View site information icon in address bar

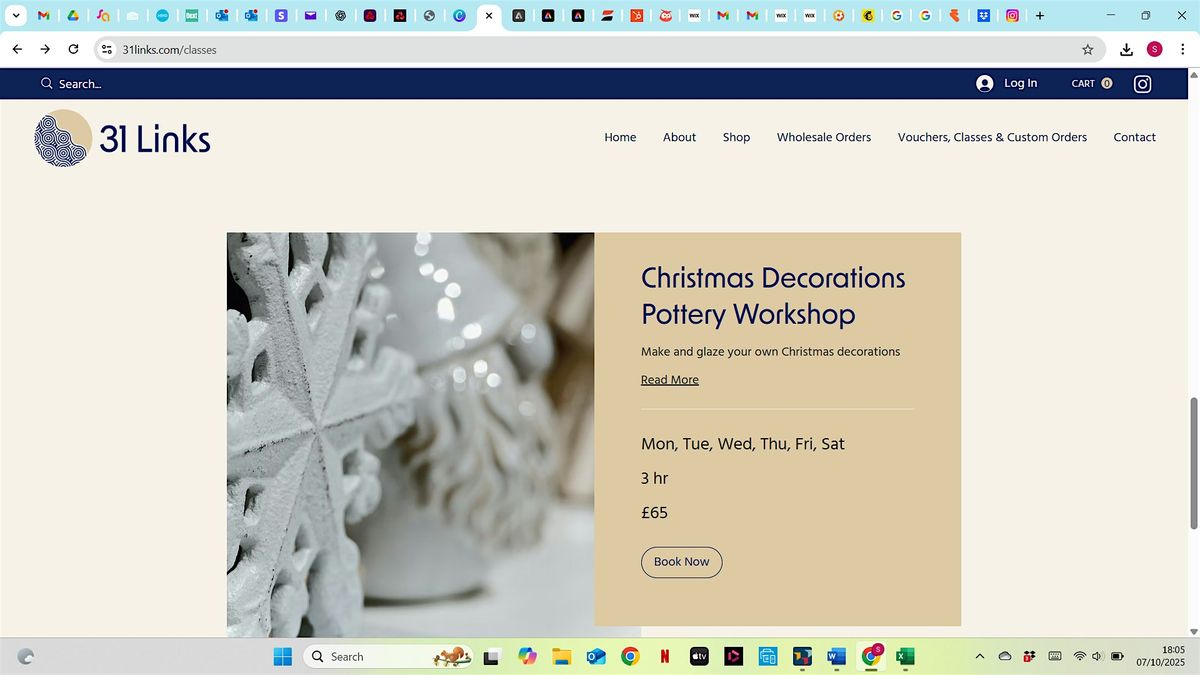pyautogui.click(x=108, y=49)
